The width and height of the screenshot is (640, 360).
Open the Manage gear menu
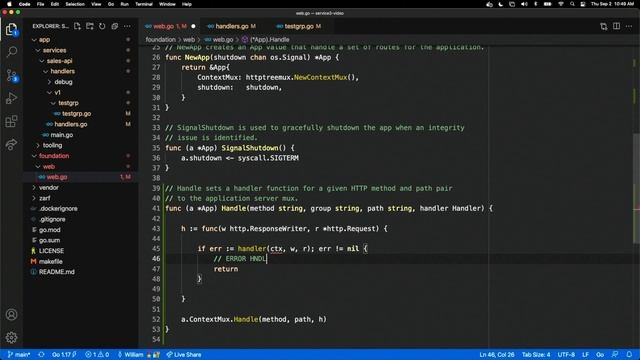coord(11,337)
